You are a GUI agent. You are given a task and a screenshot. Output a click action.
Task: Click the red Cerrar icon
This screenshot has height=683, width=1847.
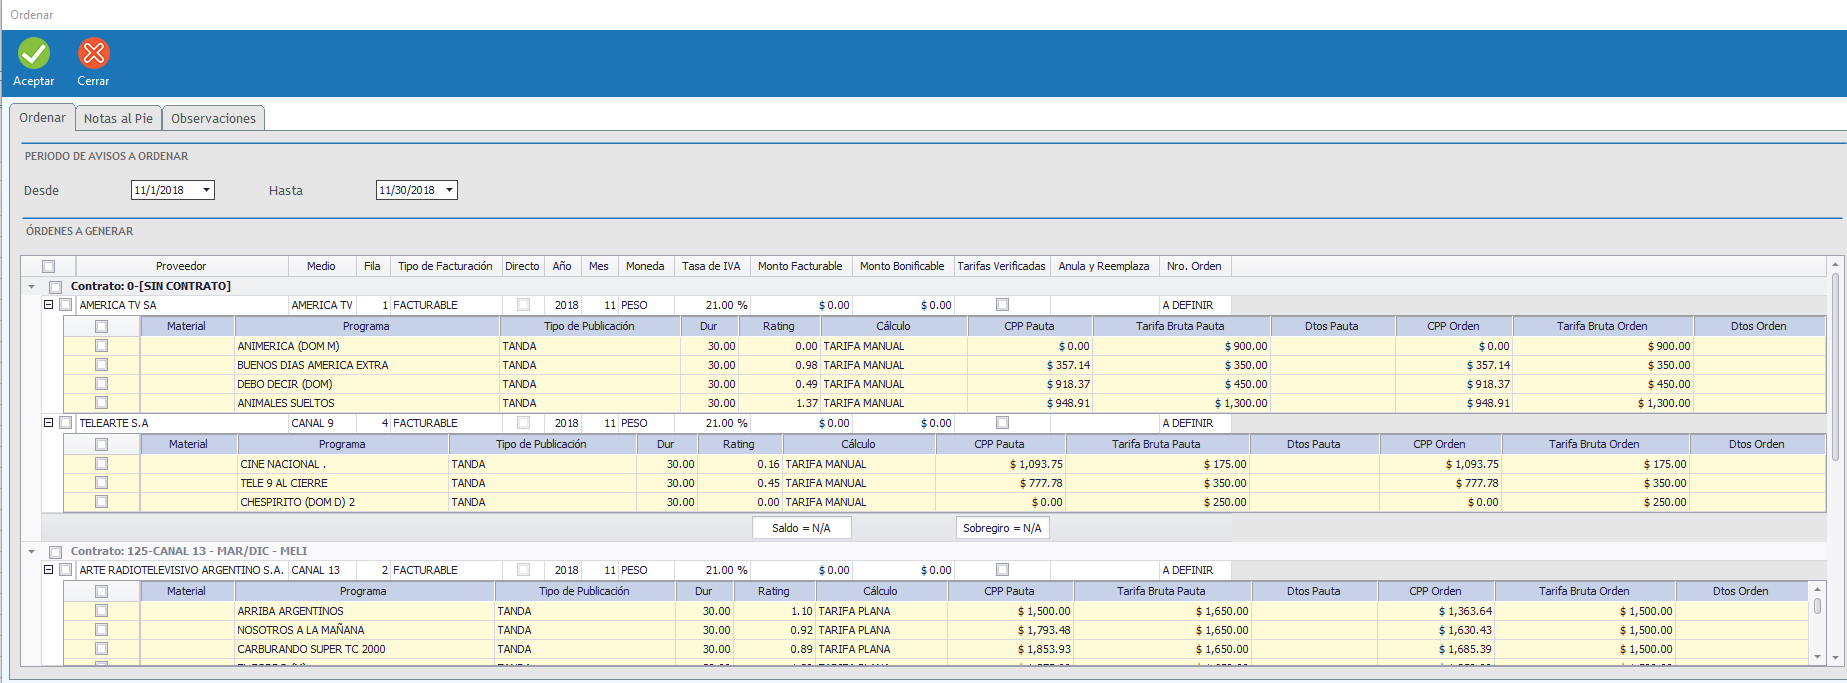click(94, 54)
